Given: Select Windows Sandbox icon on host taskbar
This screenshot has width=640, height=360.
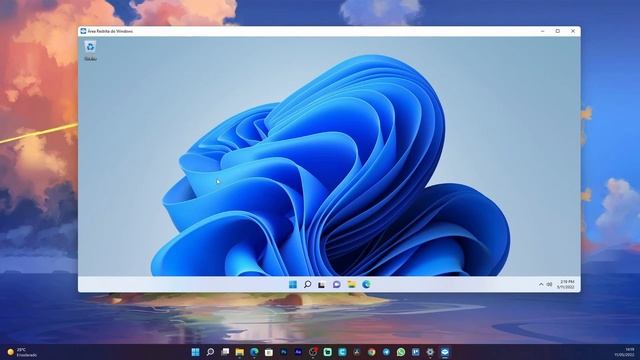Looking at the screenshot, I should pos(445,352).
